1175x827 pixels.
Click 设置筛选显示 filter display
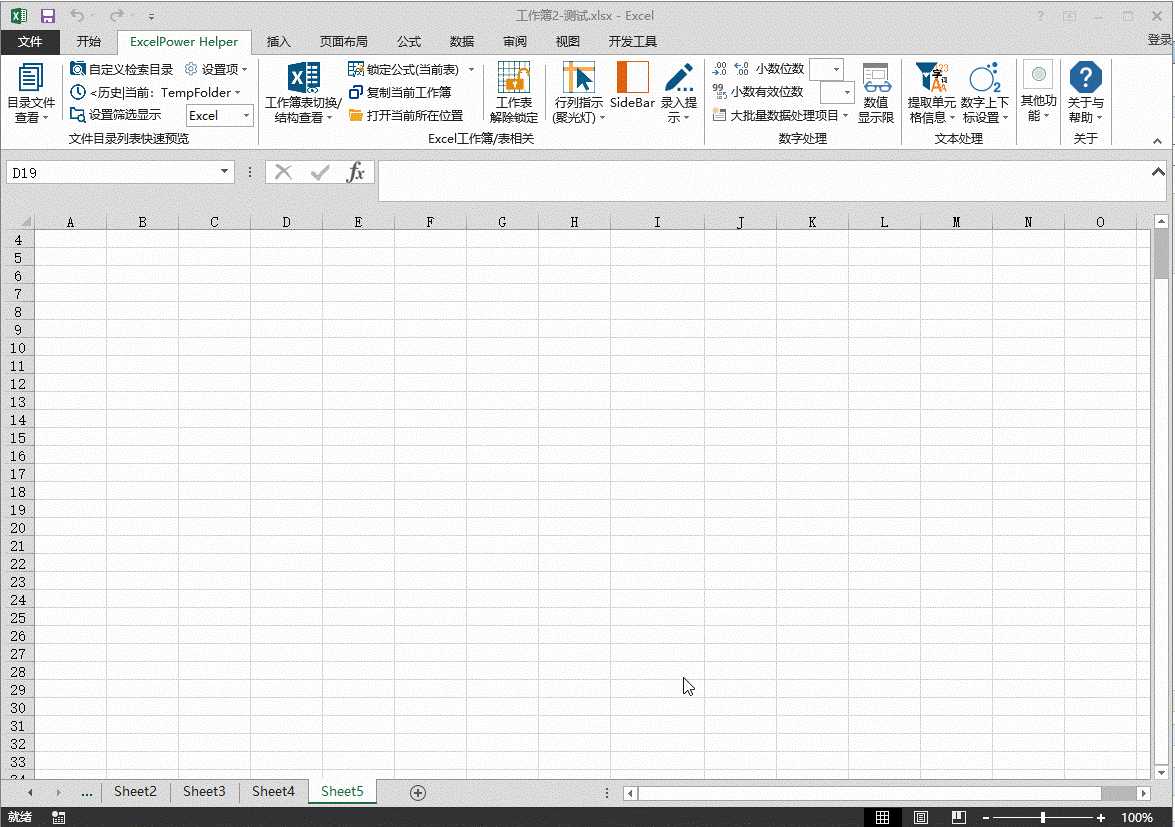pyautogui.click(x=115, y=115)
